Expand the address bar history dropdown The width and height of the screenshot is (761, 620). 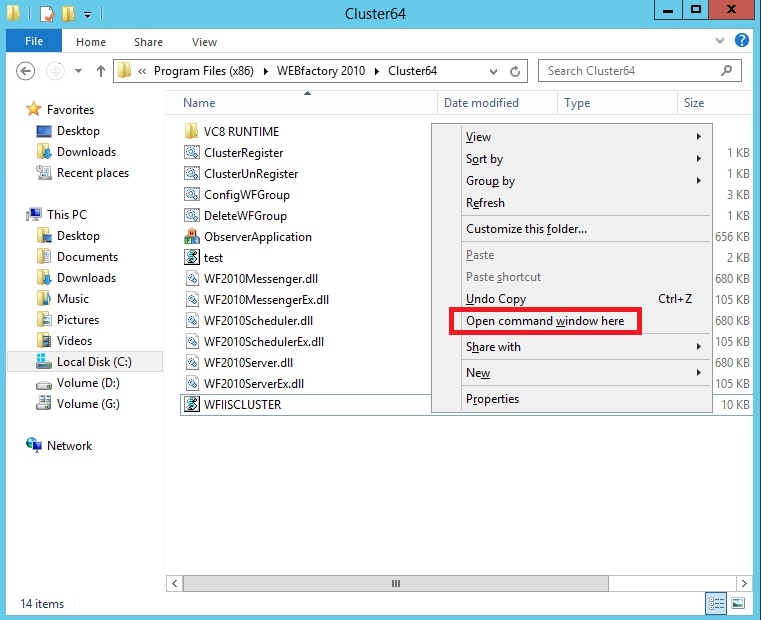(x=493, y=71)
